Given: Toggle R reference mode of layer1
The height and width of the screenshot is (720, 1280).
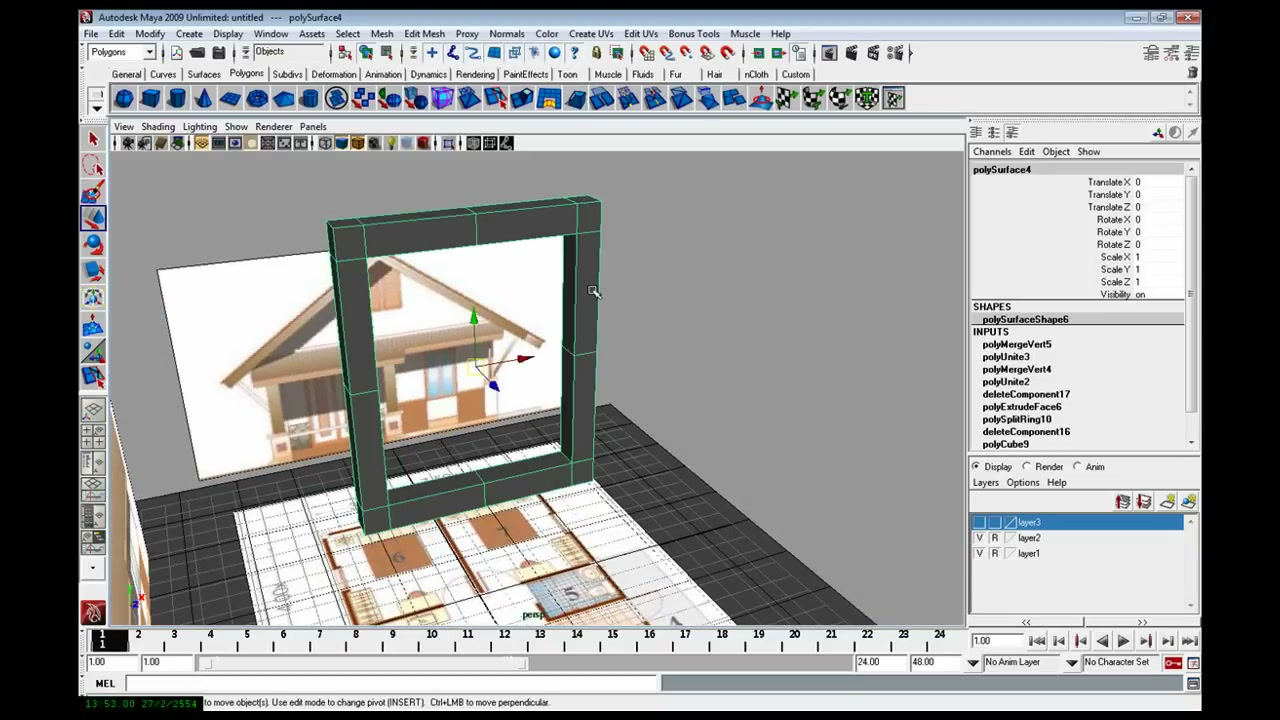Looking at the screenshot, I should 994,553.
